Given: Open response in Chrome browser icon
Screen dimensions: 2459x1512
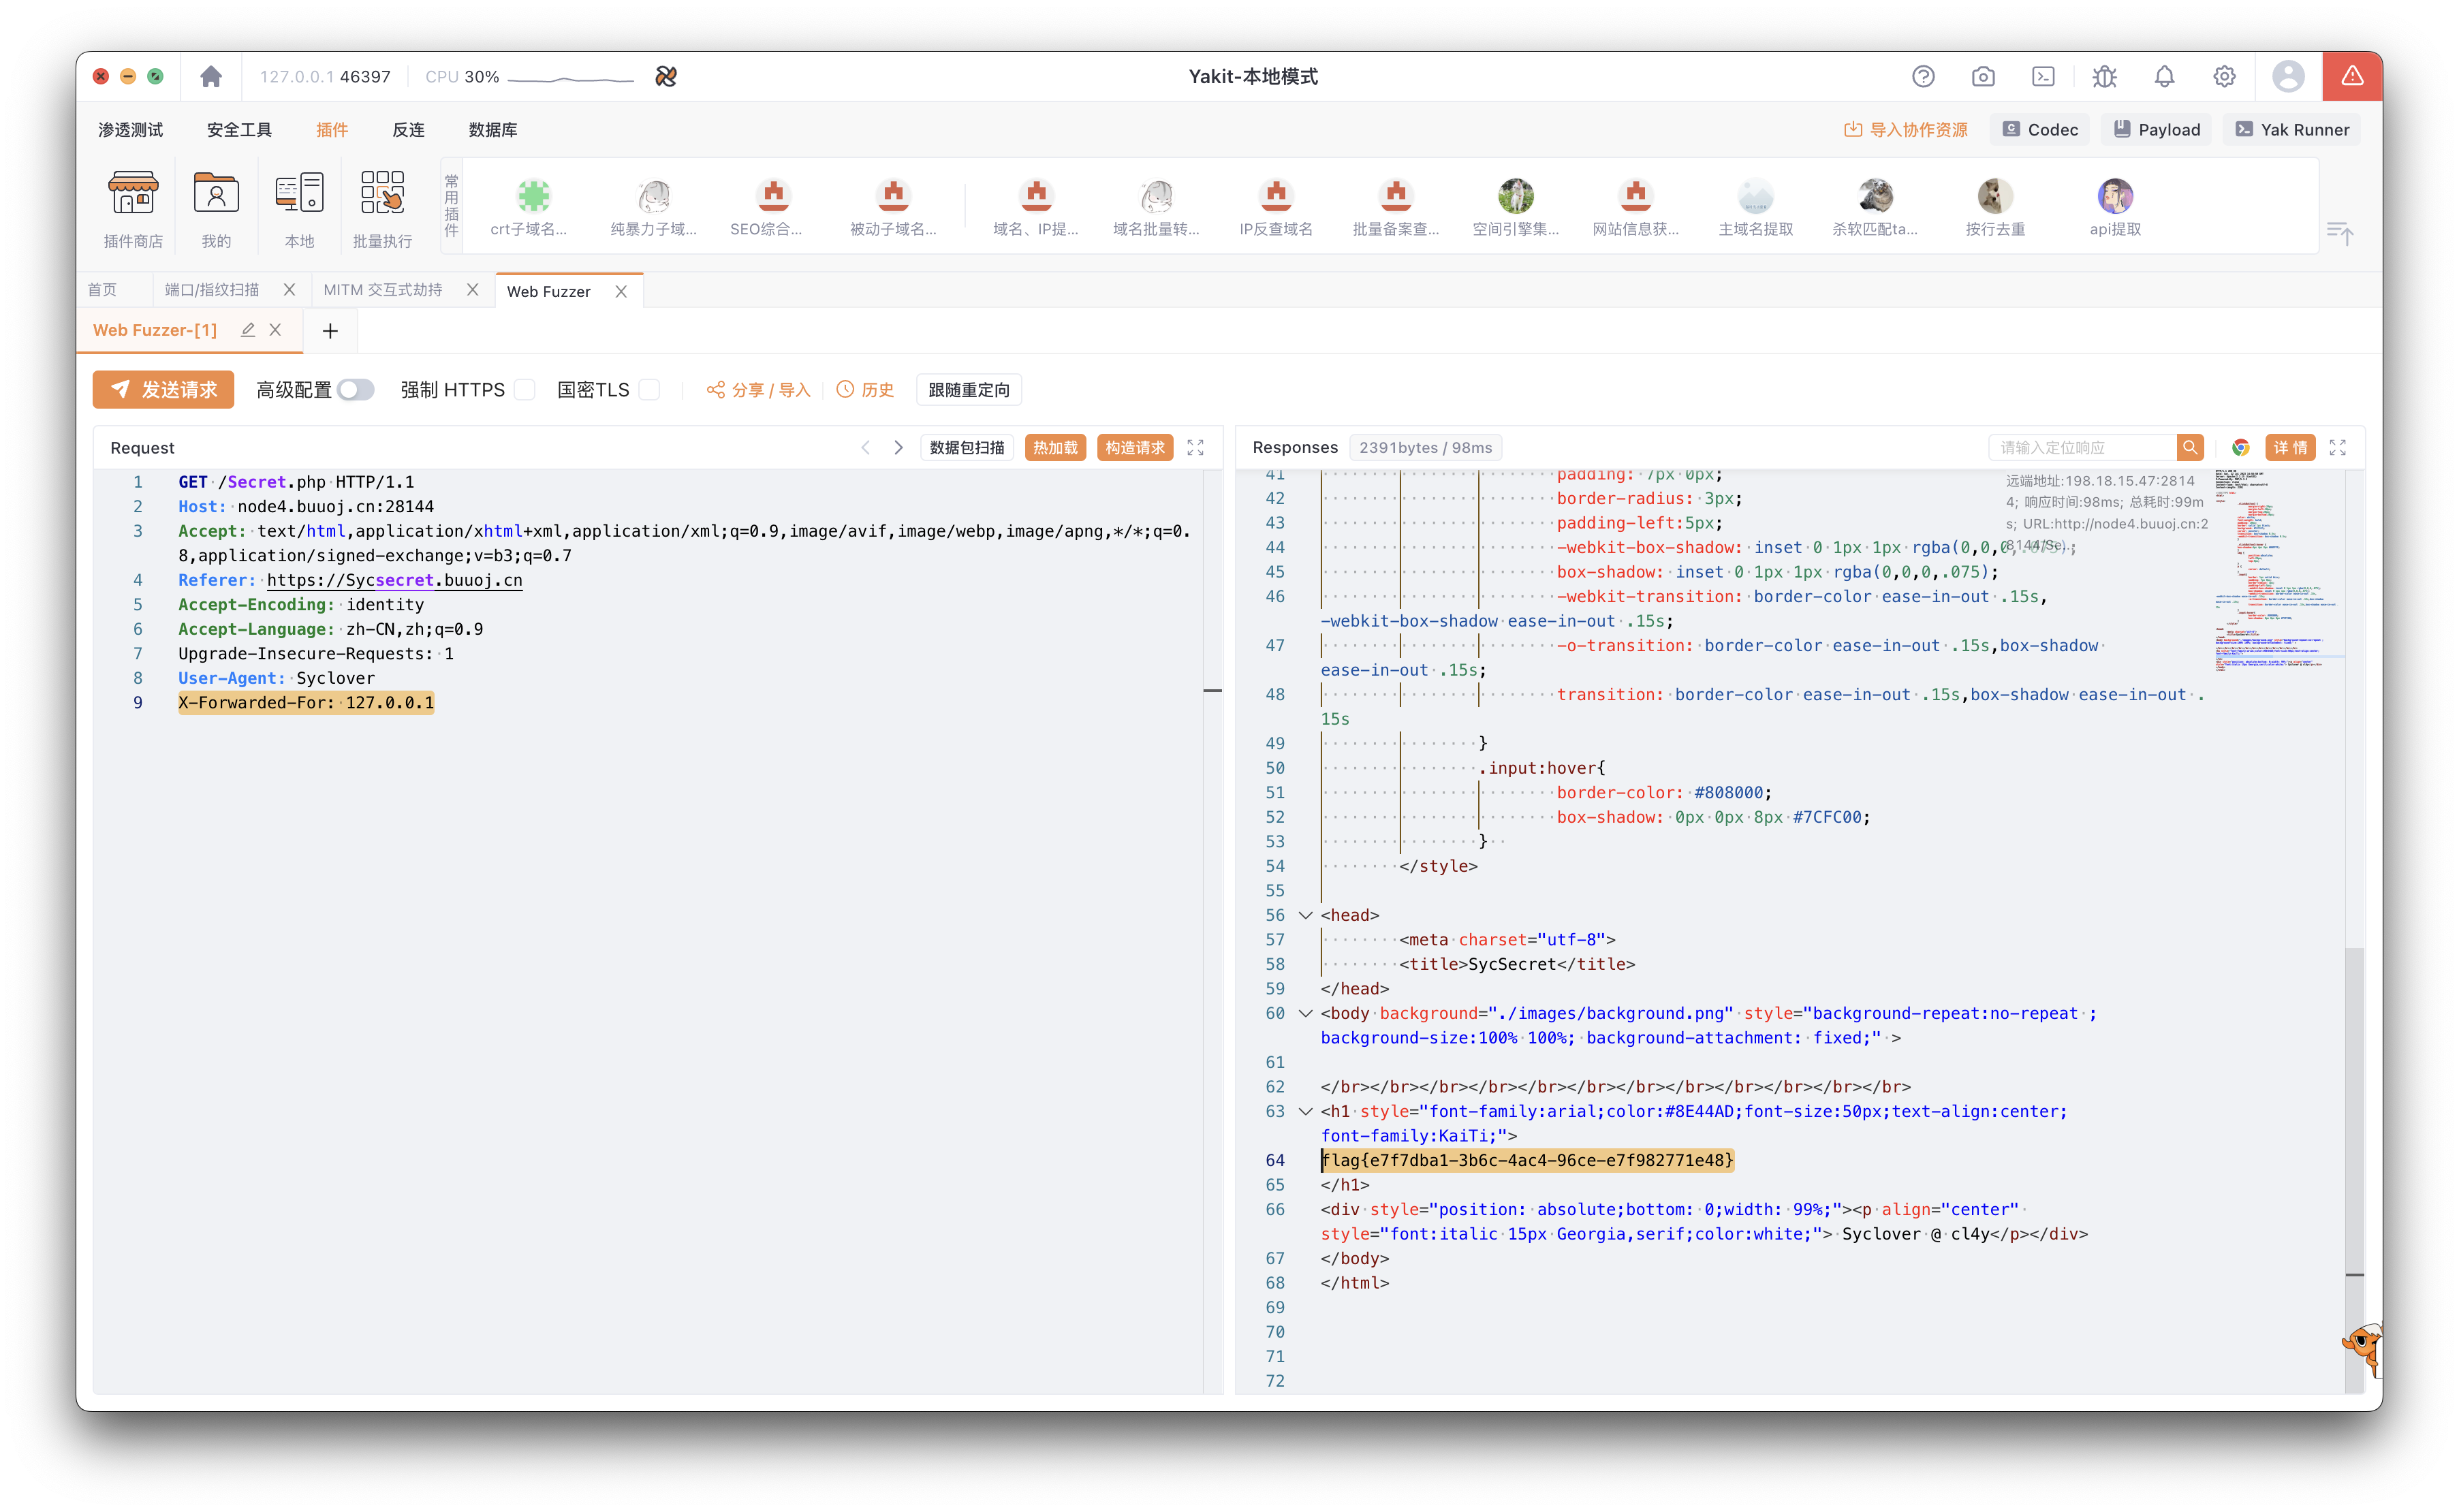Looking at the screenshot, I should click(x=2241, y=448).
